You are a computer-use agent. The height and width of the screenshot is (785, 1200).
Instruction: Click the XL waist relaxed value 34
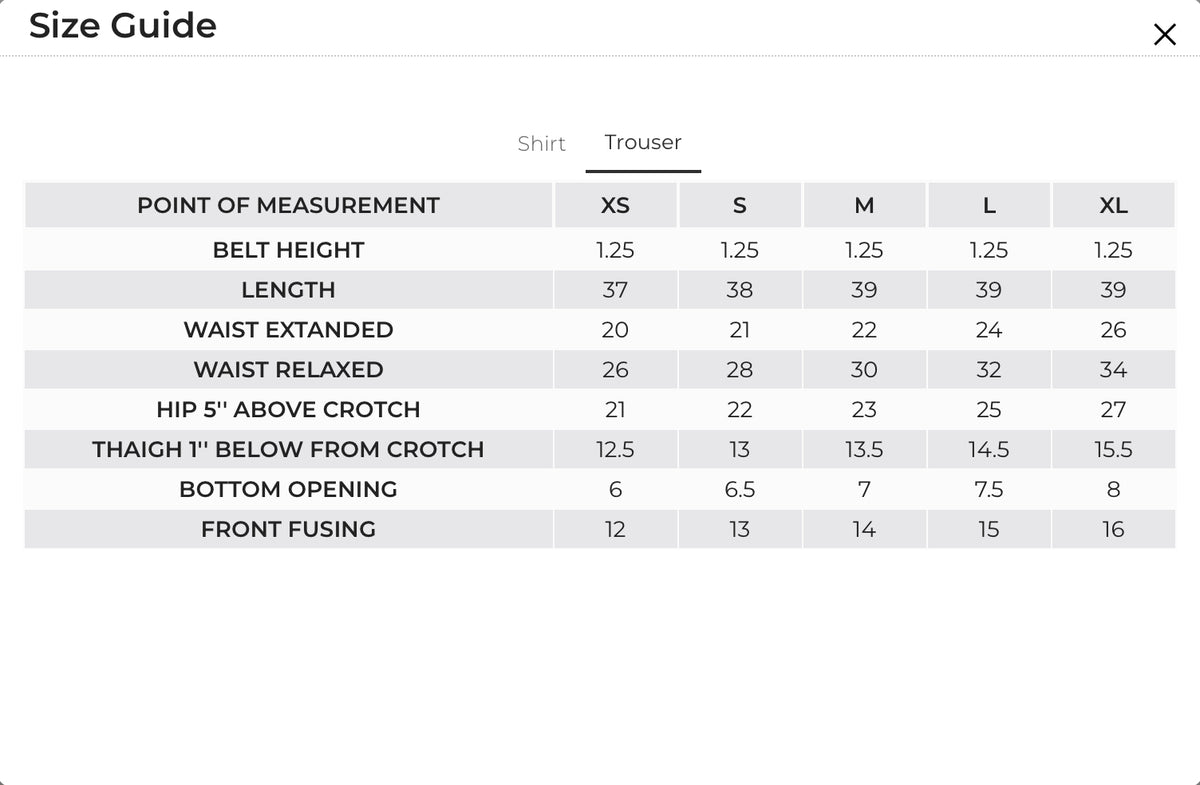click(1113, 370)
